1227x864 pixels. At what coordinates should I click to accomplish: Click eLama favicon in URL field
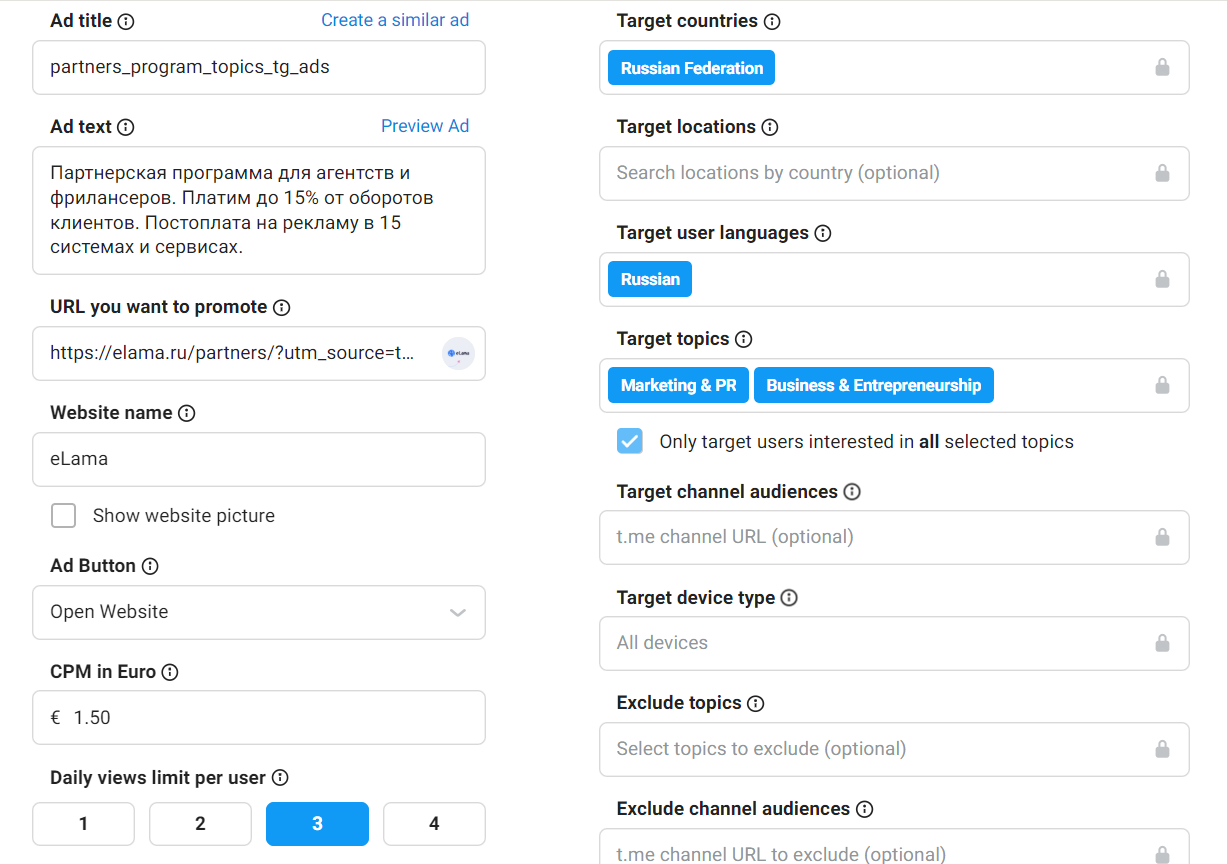click(x=458, y=353)
